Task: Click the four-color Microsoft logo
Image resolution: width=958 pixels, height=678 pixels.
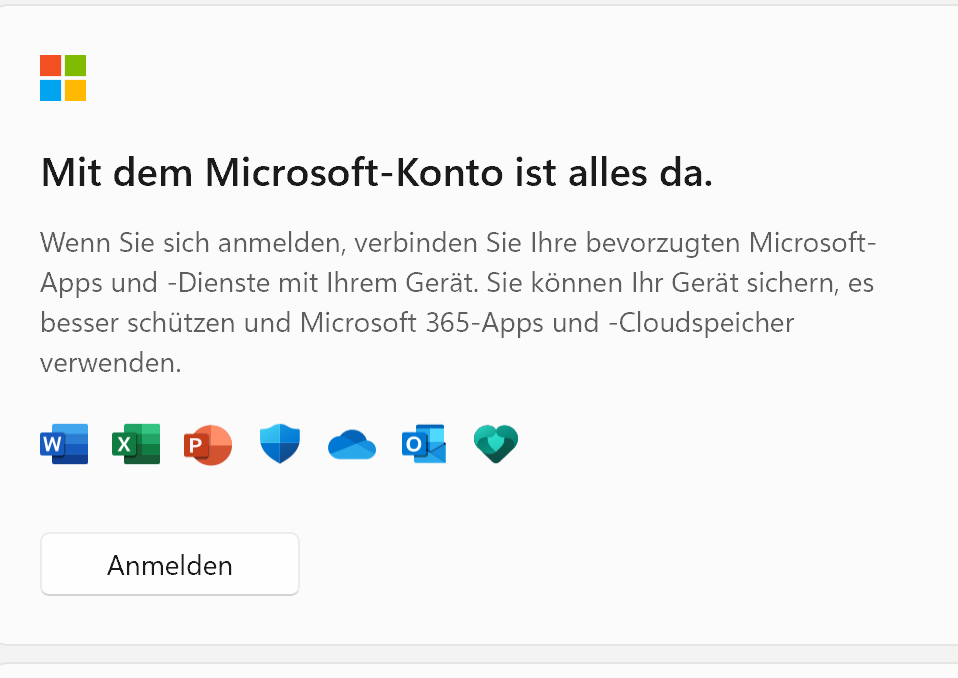Action: click(x=63, y=78)
